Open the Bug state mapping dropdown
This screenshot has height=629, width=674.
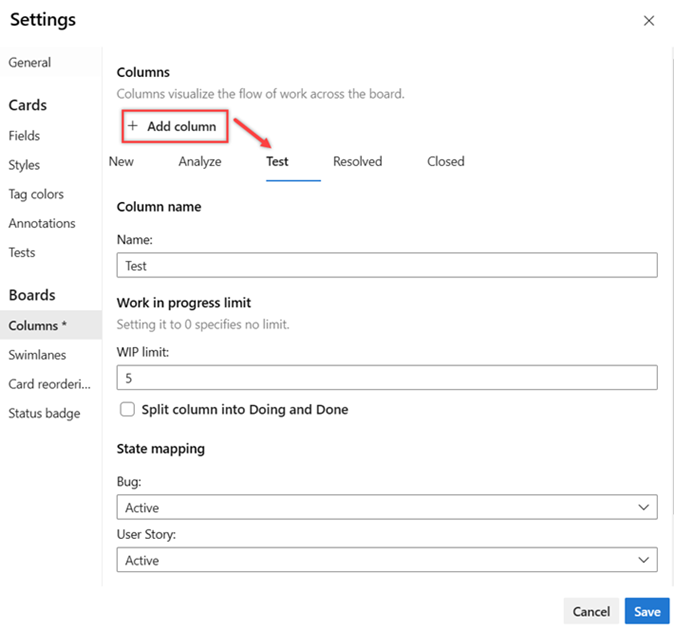[x=386, y=508]
